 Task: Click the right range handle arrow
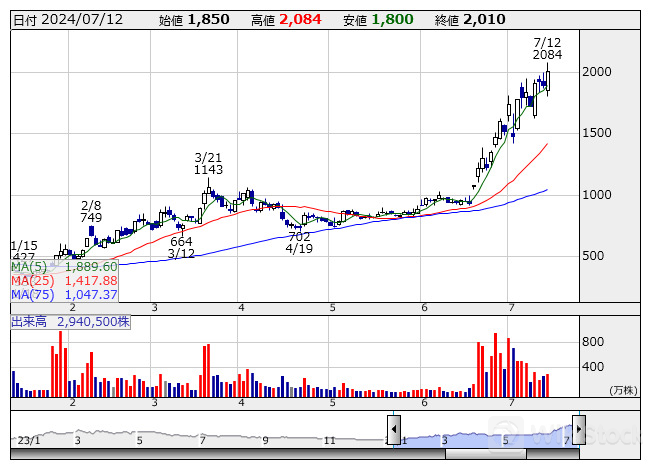pyautogui.click(x=578, y=429)
